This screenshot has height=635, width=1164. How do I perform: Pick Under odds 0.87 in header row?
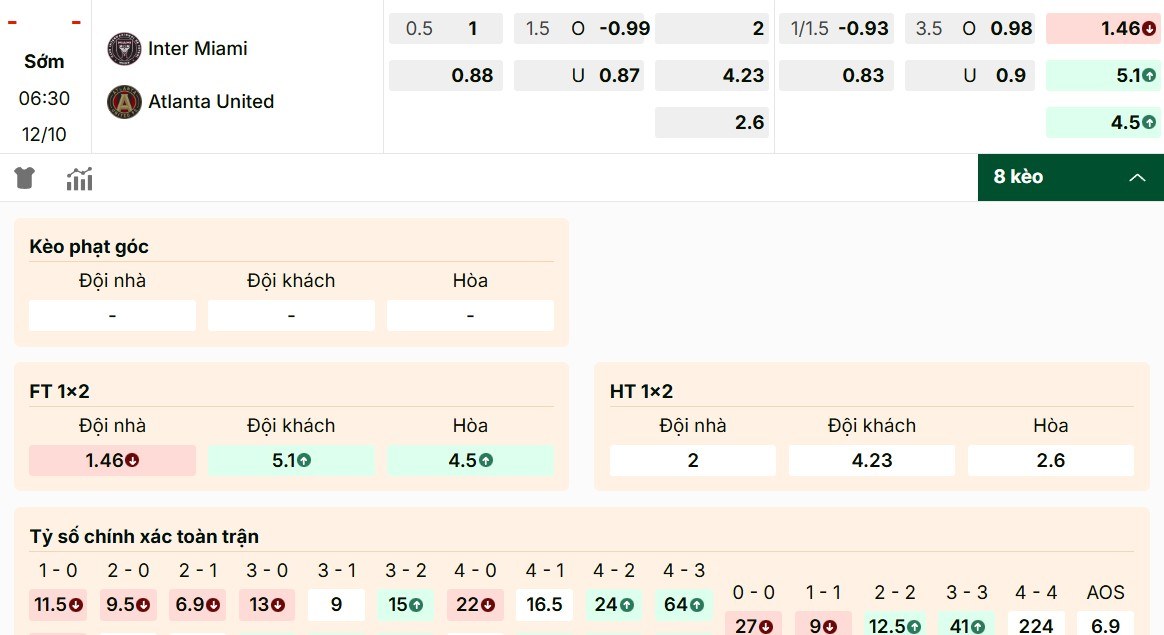582,75
